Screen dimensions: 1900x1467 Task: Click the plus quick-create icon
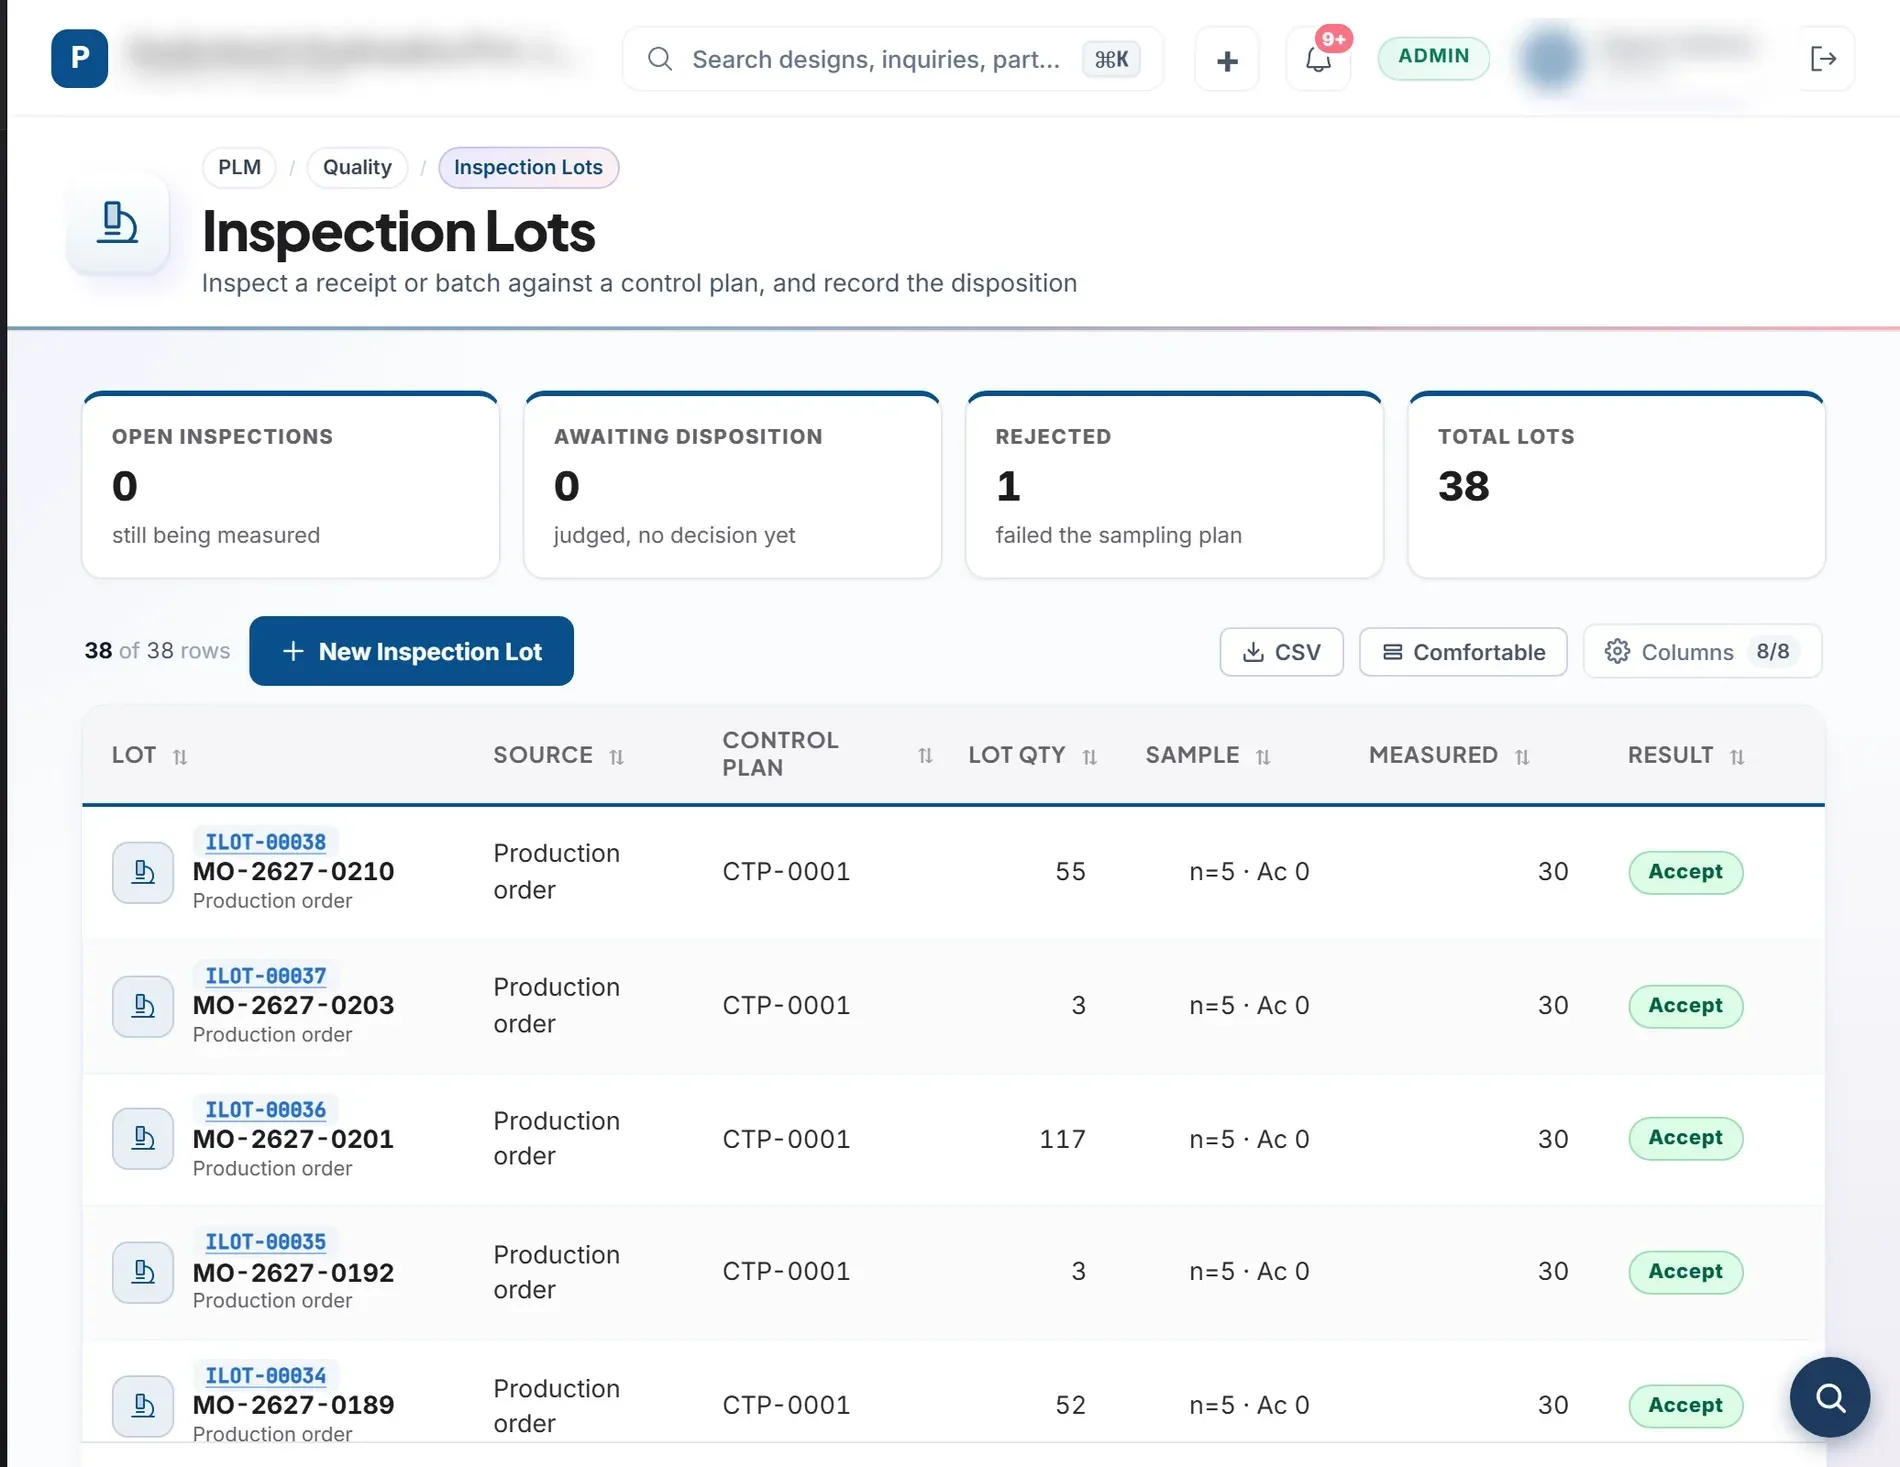click(x=1227, y=61)
